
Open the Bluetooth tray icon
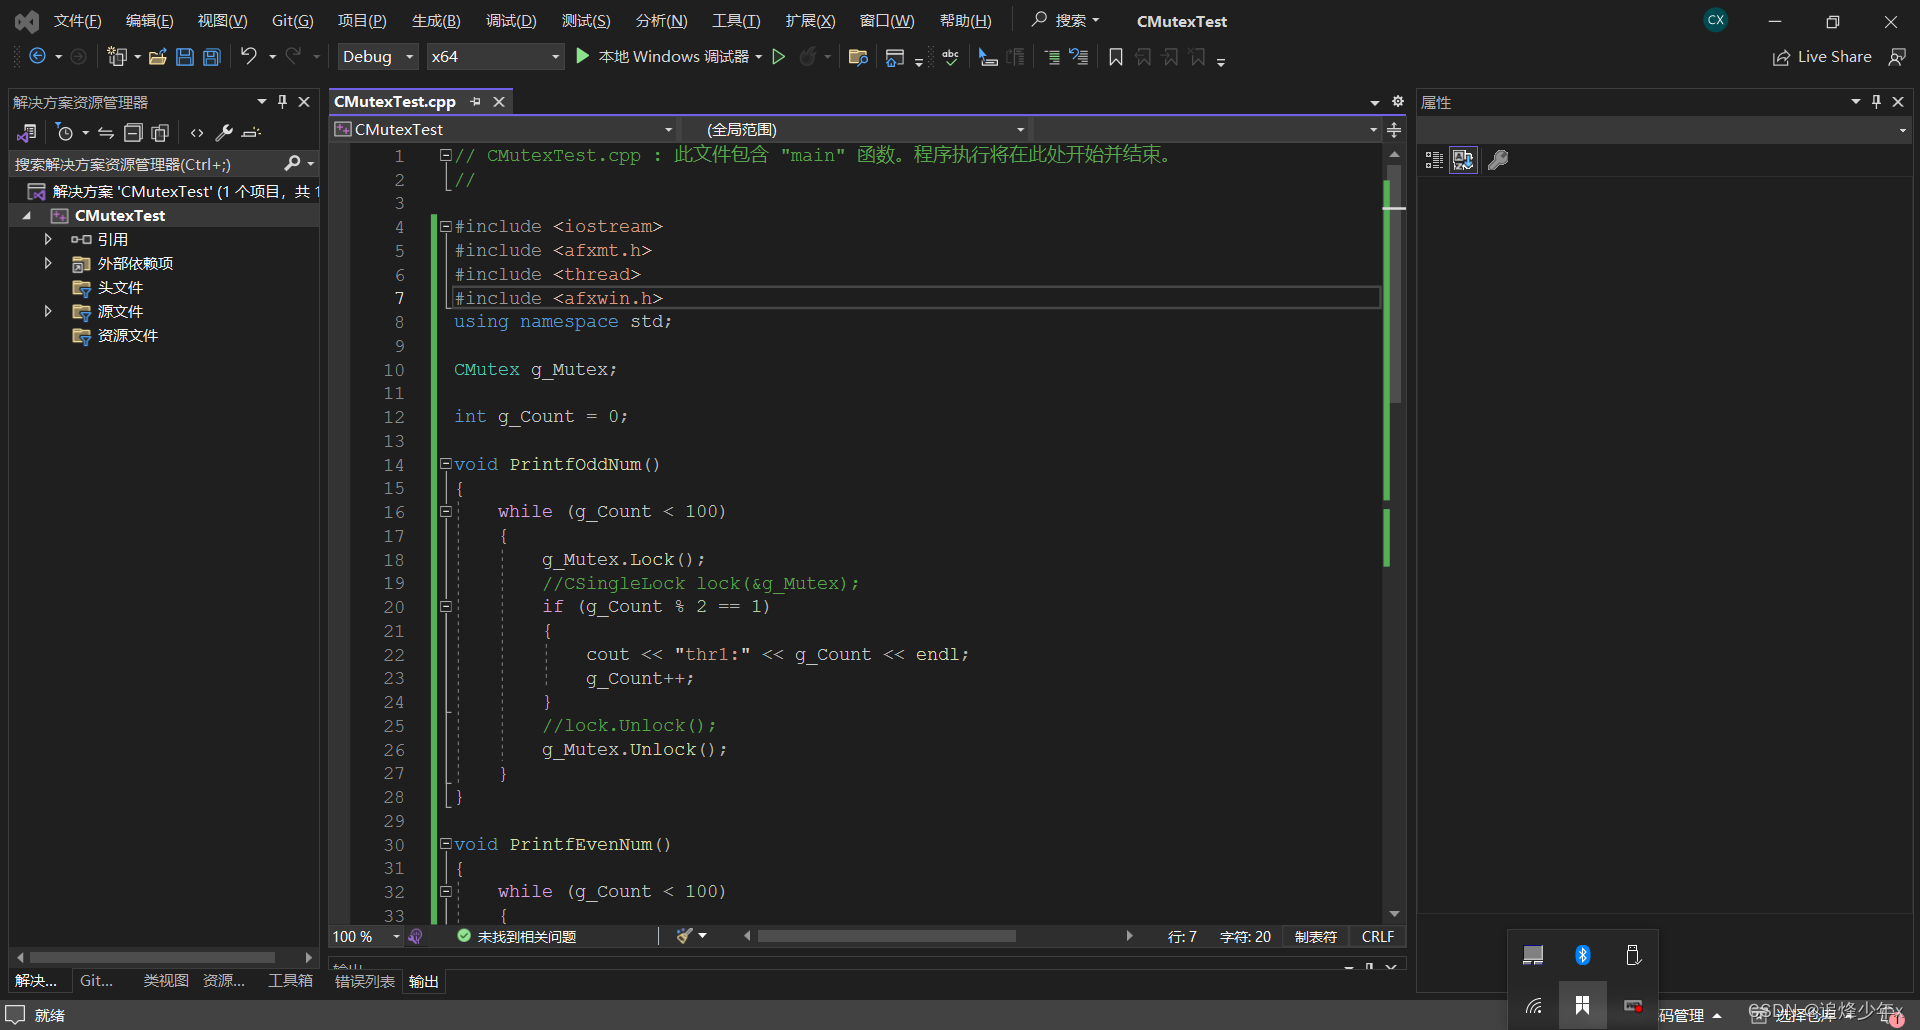click(x=1583, y=955)
